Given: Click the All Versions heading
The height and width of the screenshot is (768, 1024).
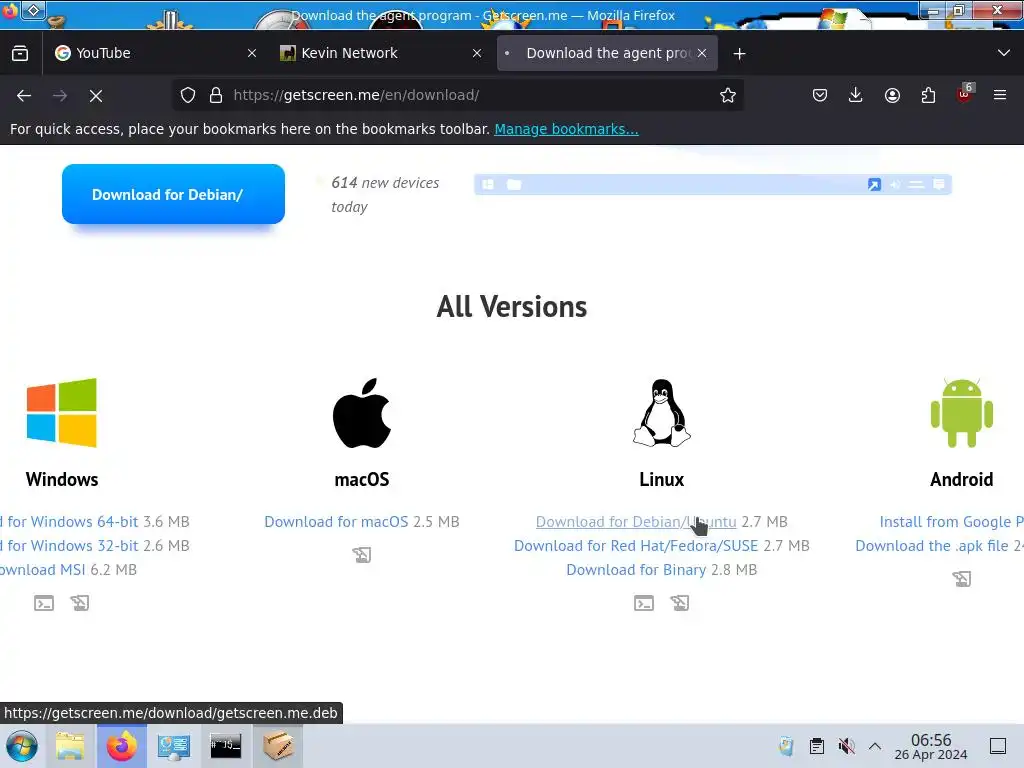Looking at the screenshot, I should pyautogui.click(x=511, y=307).
